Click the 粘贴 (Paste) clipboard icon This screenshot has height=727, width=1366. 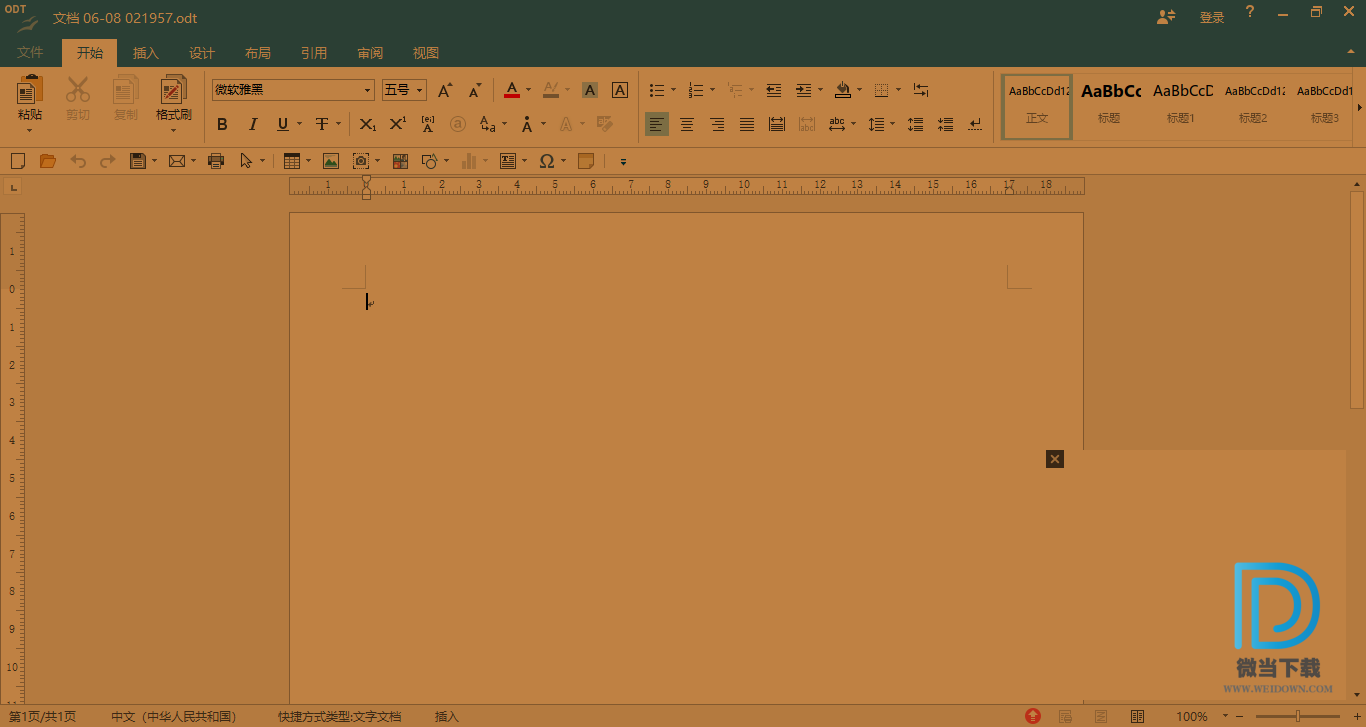(x=30, y=90)
